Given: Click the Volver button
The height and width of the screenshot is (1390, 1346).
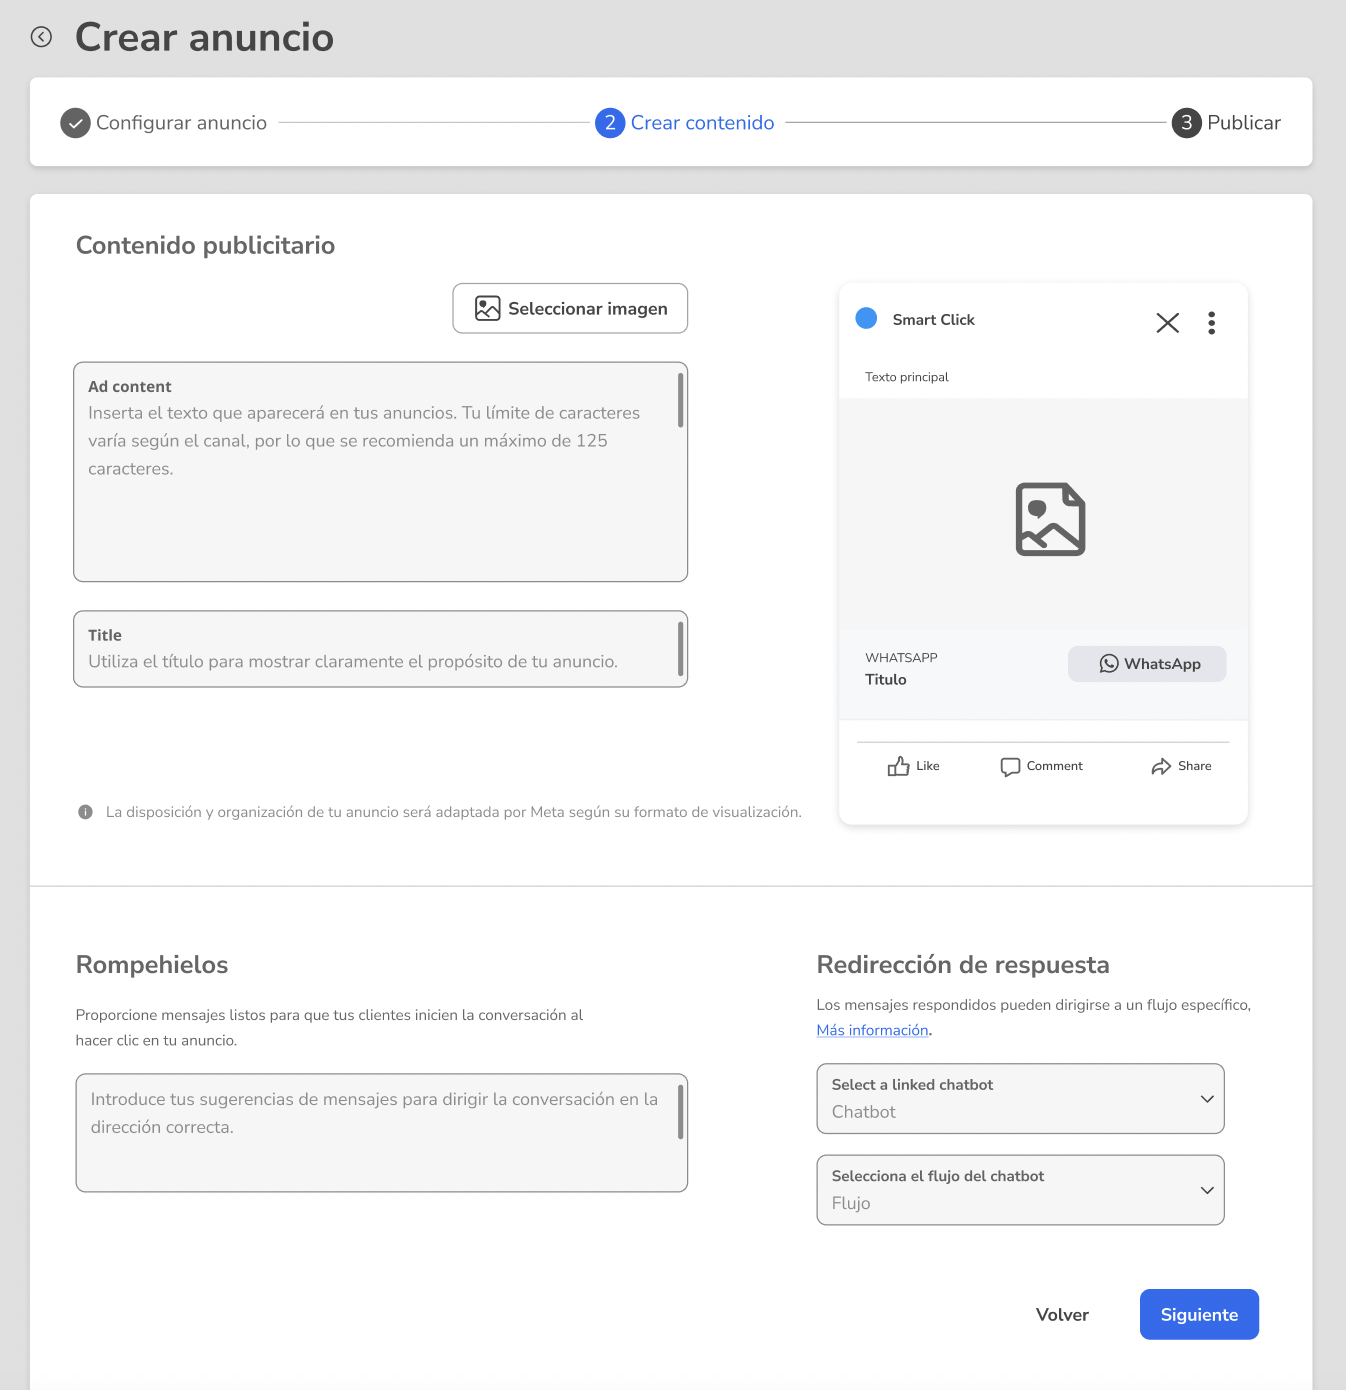Looking at the screenshot, I should point(1062,1314).
